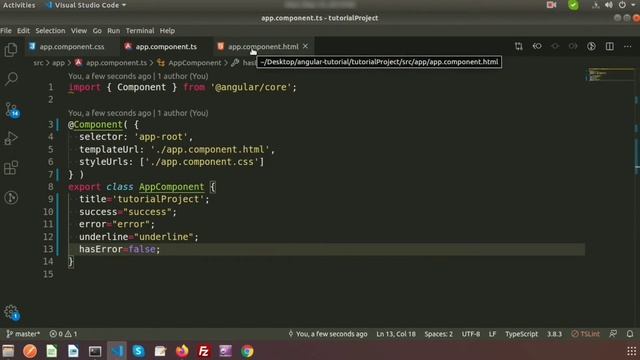640x360 pixels.
Task: Click the TypeScript version 3.8.3 in status bar
Action: pyautogui.click(x=554, y=334)
